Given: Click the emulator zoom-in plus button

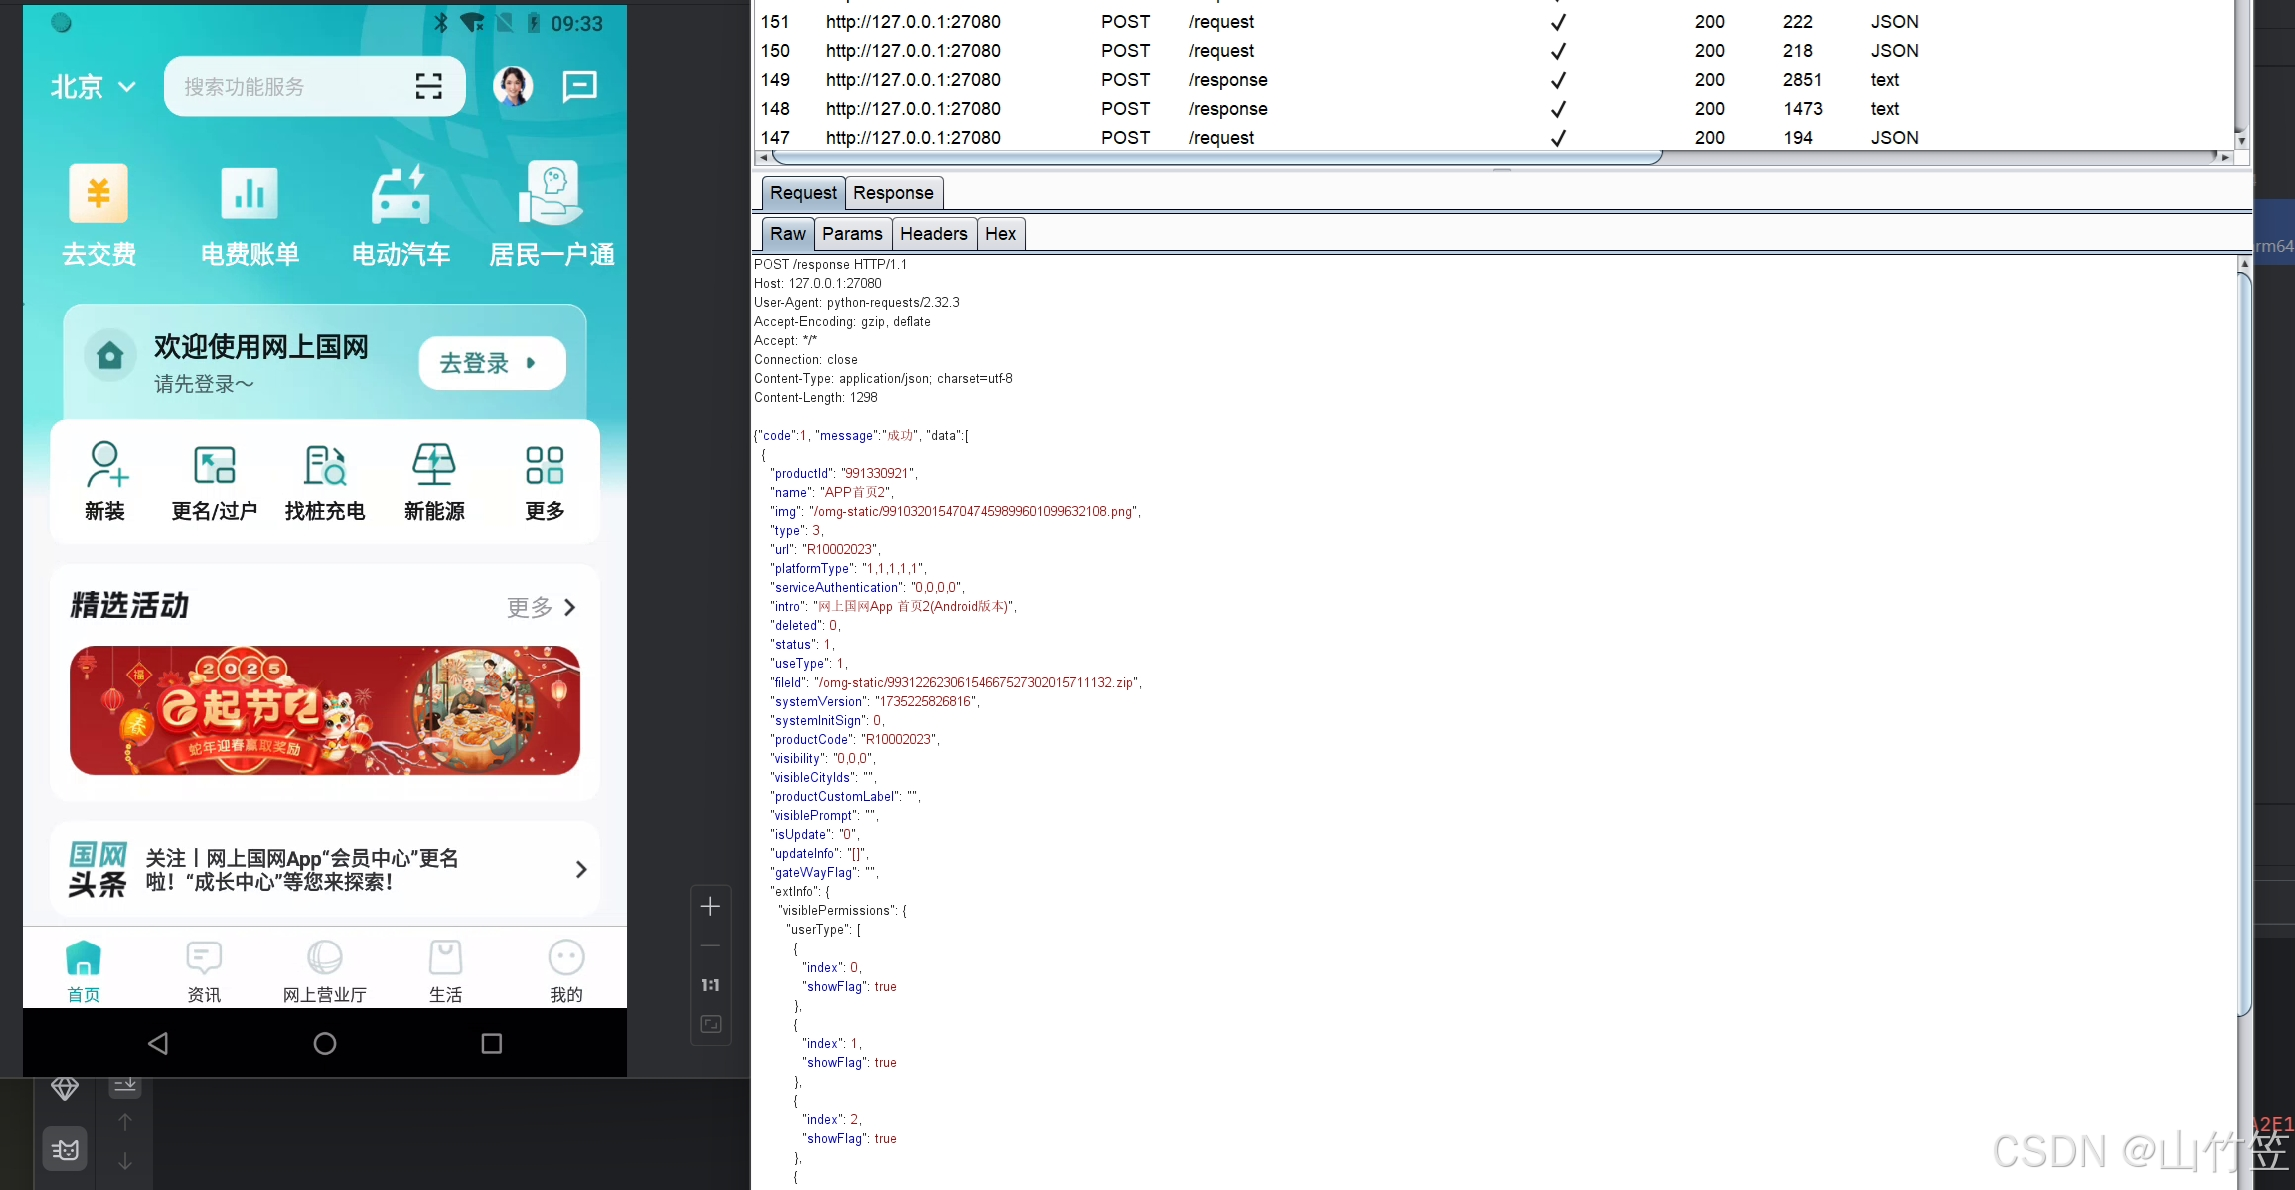Looking at the screenshot, I should coord(710,907).
